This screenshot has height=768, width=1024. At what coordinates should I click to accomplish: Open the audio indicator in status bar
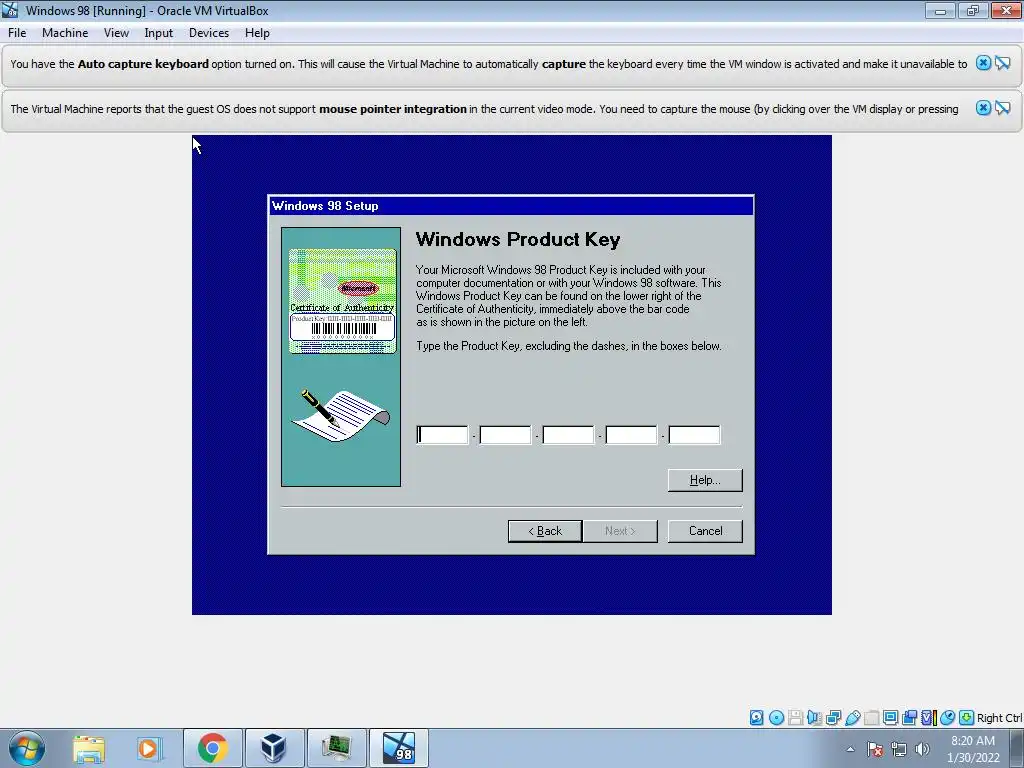pos(814,718)
